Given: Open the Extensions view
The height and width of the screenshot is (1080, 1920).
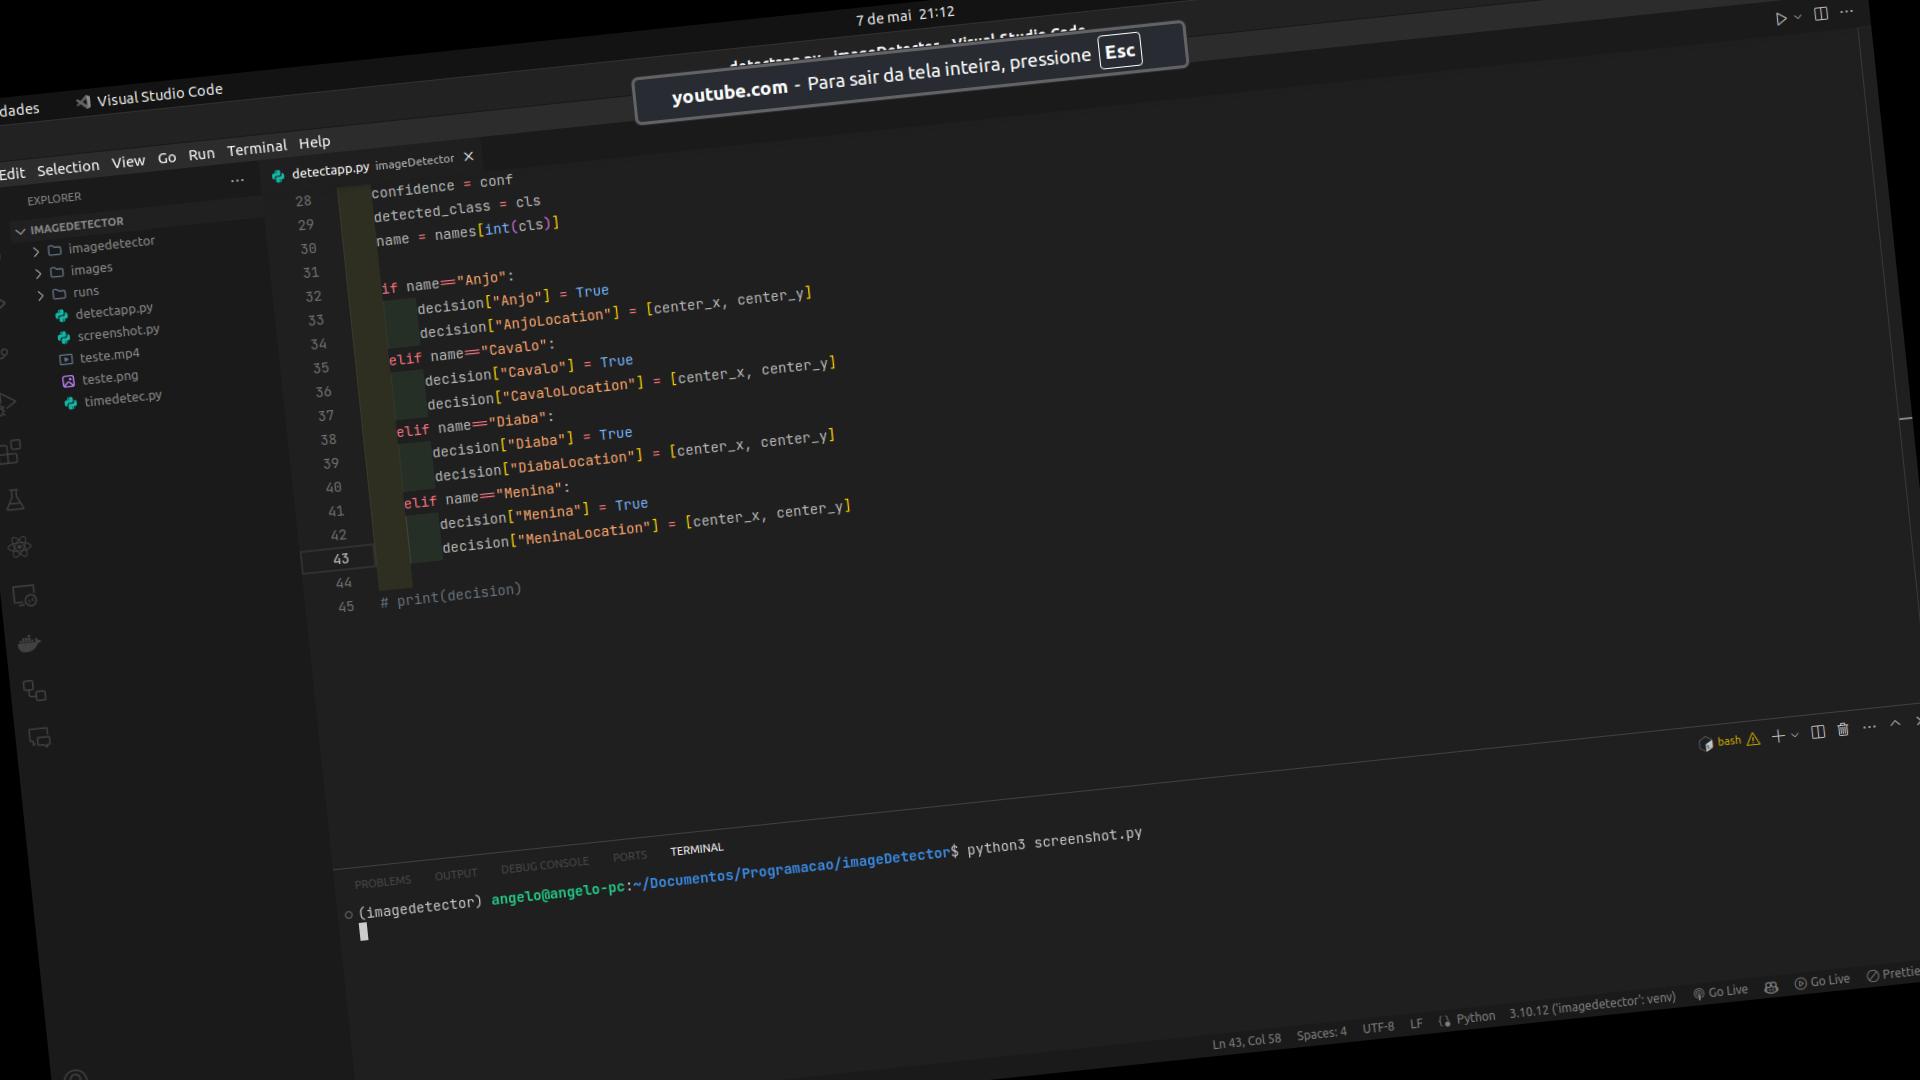Looking at the screenshot, I should [x=10, y=452].
